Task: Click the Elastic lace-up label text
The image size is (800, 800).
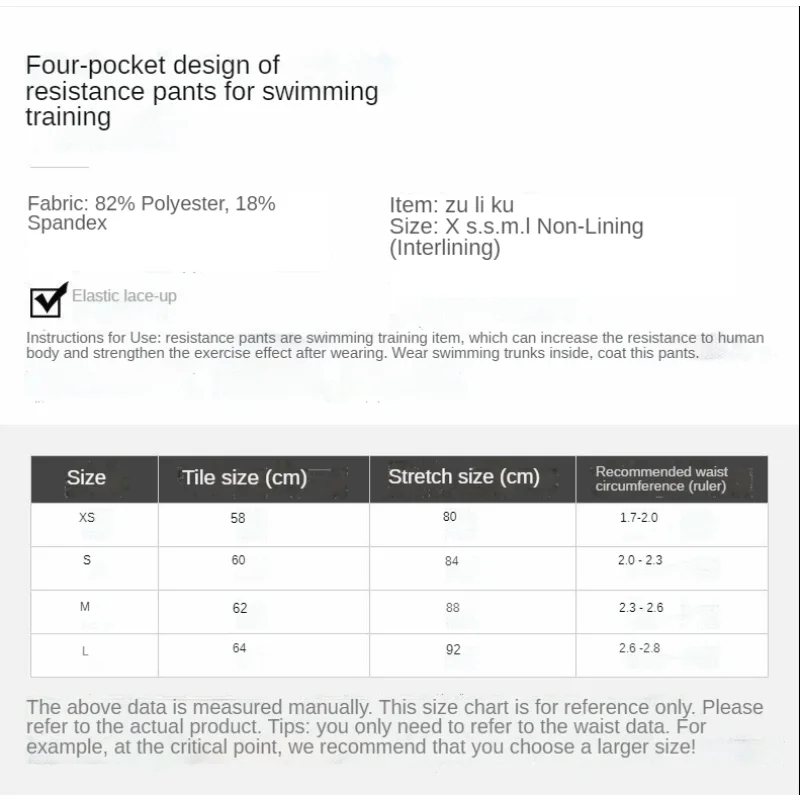Action: click(x=124, y=296)
